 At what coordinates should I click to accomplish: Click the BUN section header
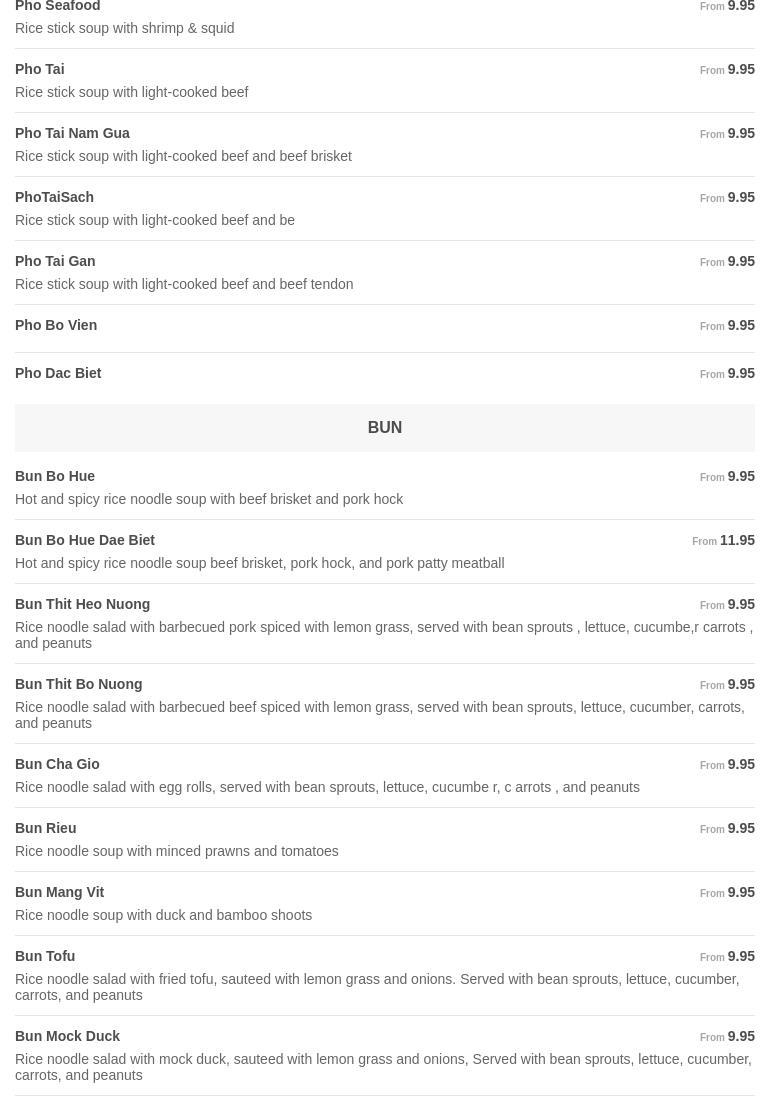[384, 427]
